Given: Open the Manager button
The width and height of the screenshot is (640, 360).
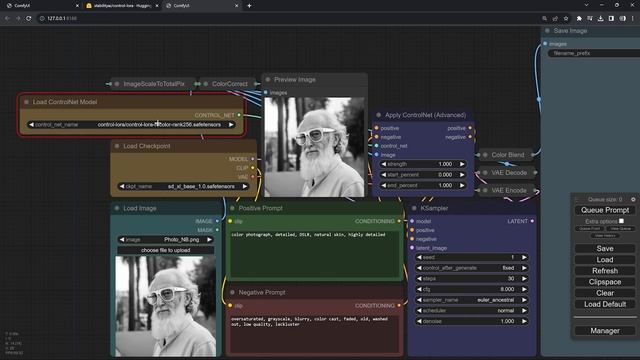Looking at the screenshot, I should point(604,331).
